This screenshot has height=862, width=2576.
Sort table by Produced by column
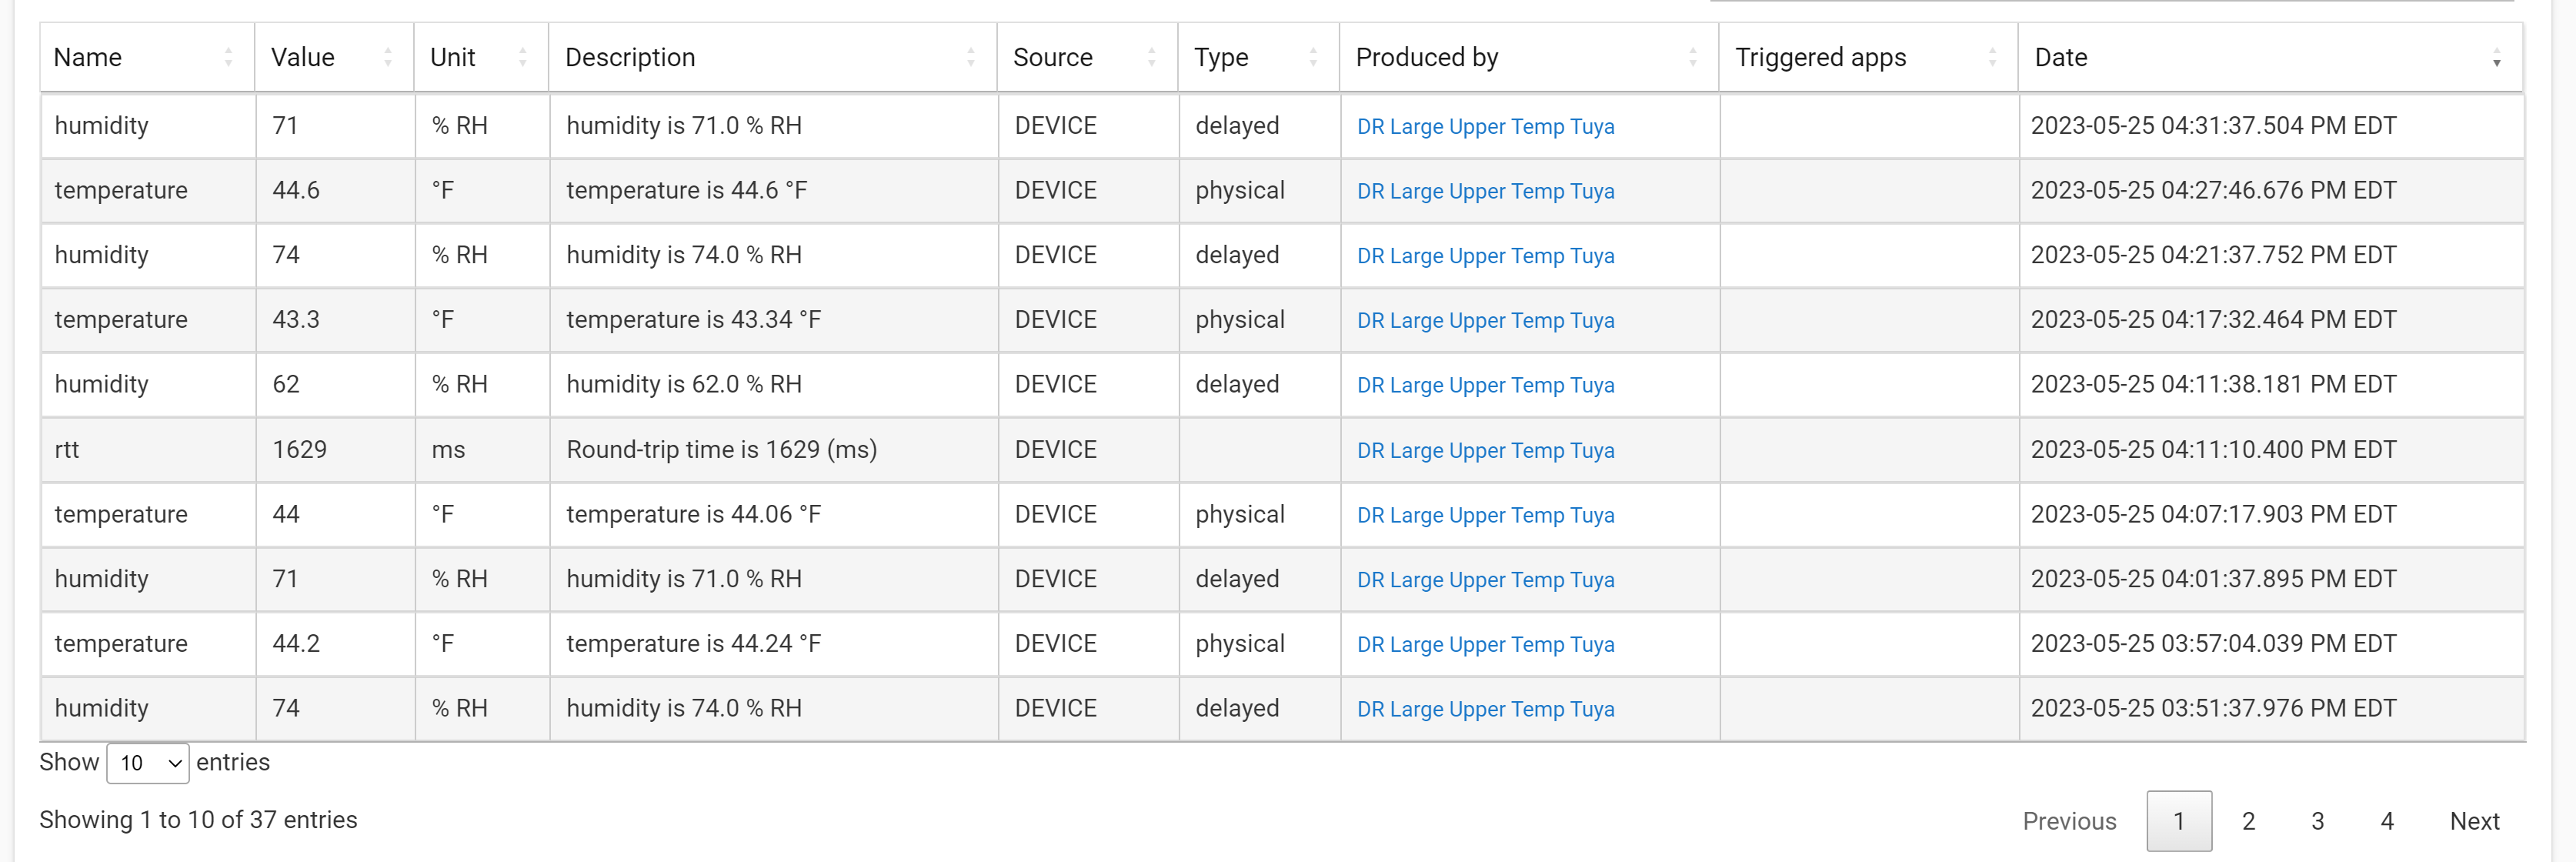[1529, 57]
